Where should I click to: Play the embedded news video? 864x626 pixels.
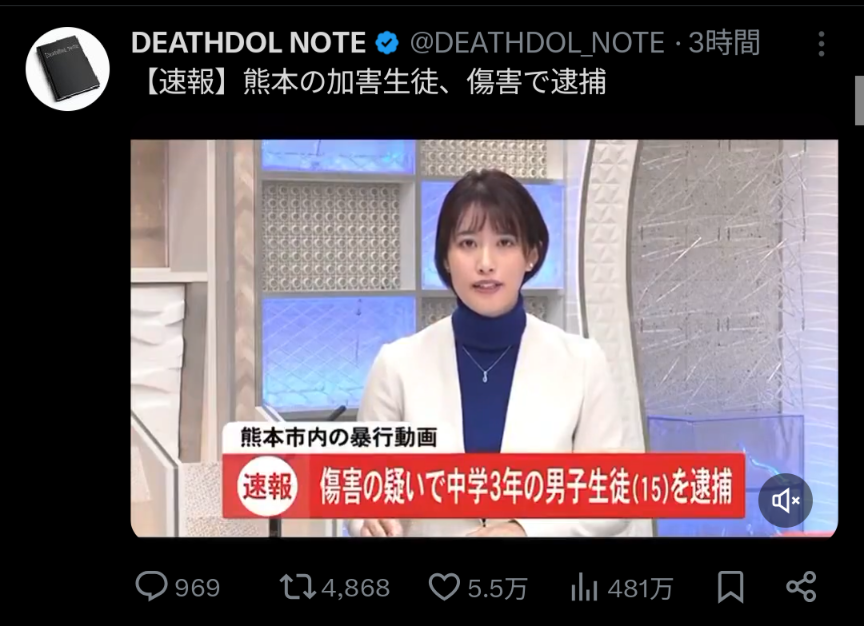point(484,338)
